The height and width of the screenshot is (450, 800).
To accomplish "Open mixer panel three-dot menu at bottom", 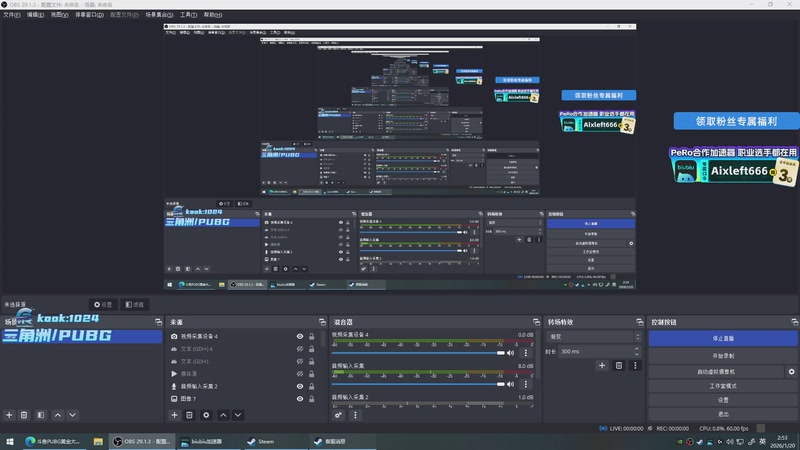I will tap(355, 415).
